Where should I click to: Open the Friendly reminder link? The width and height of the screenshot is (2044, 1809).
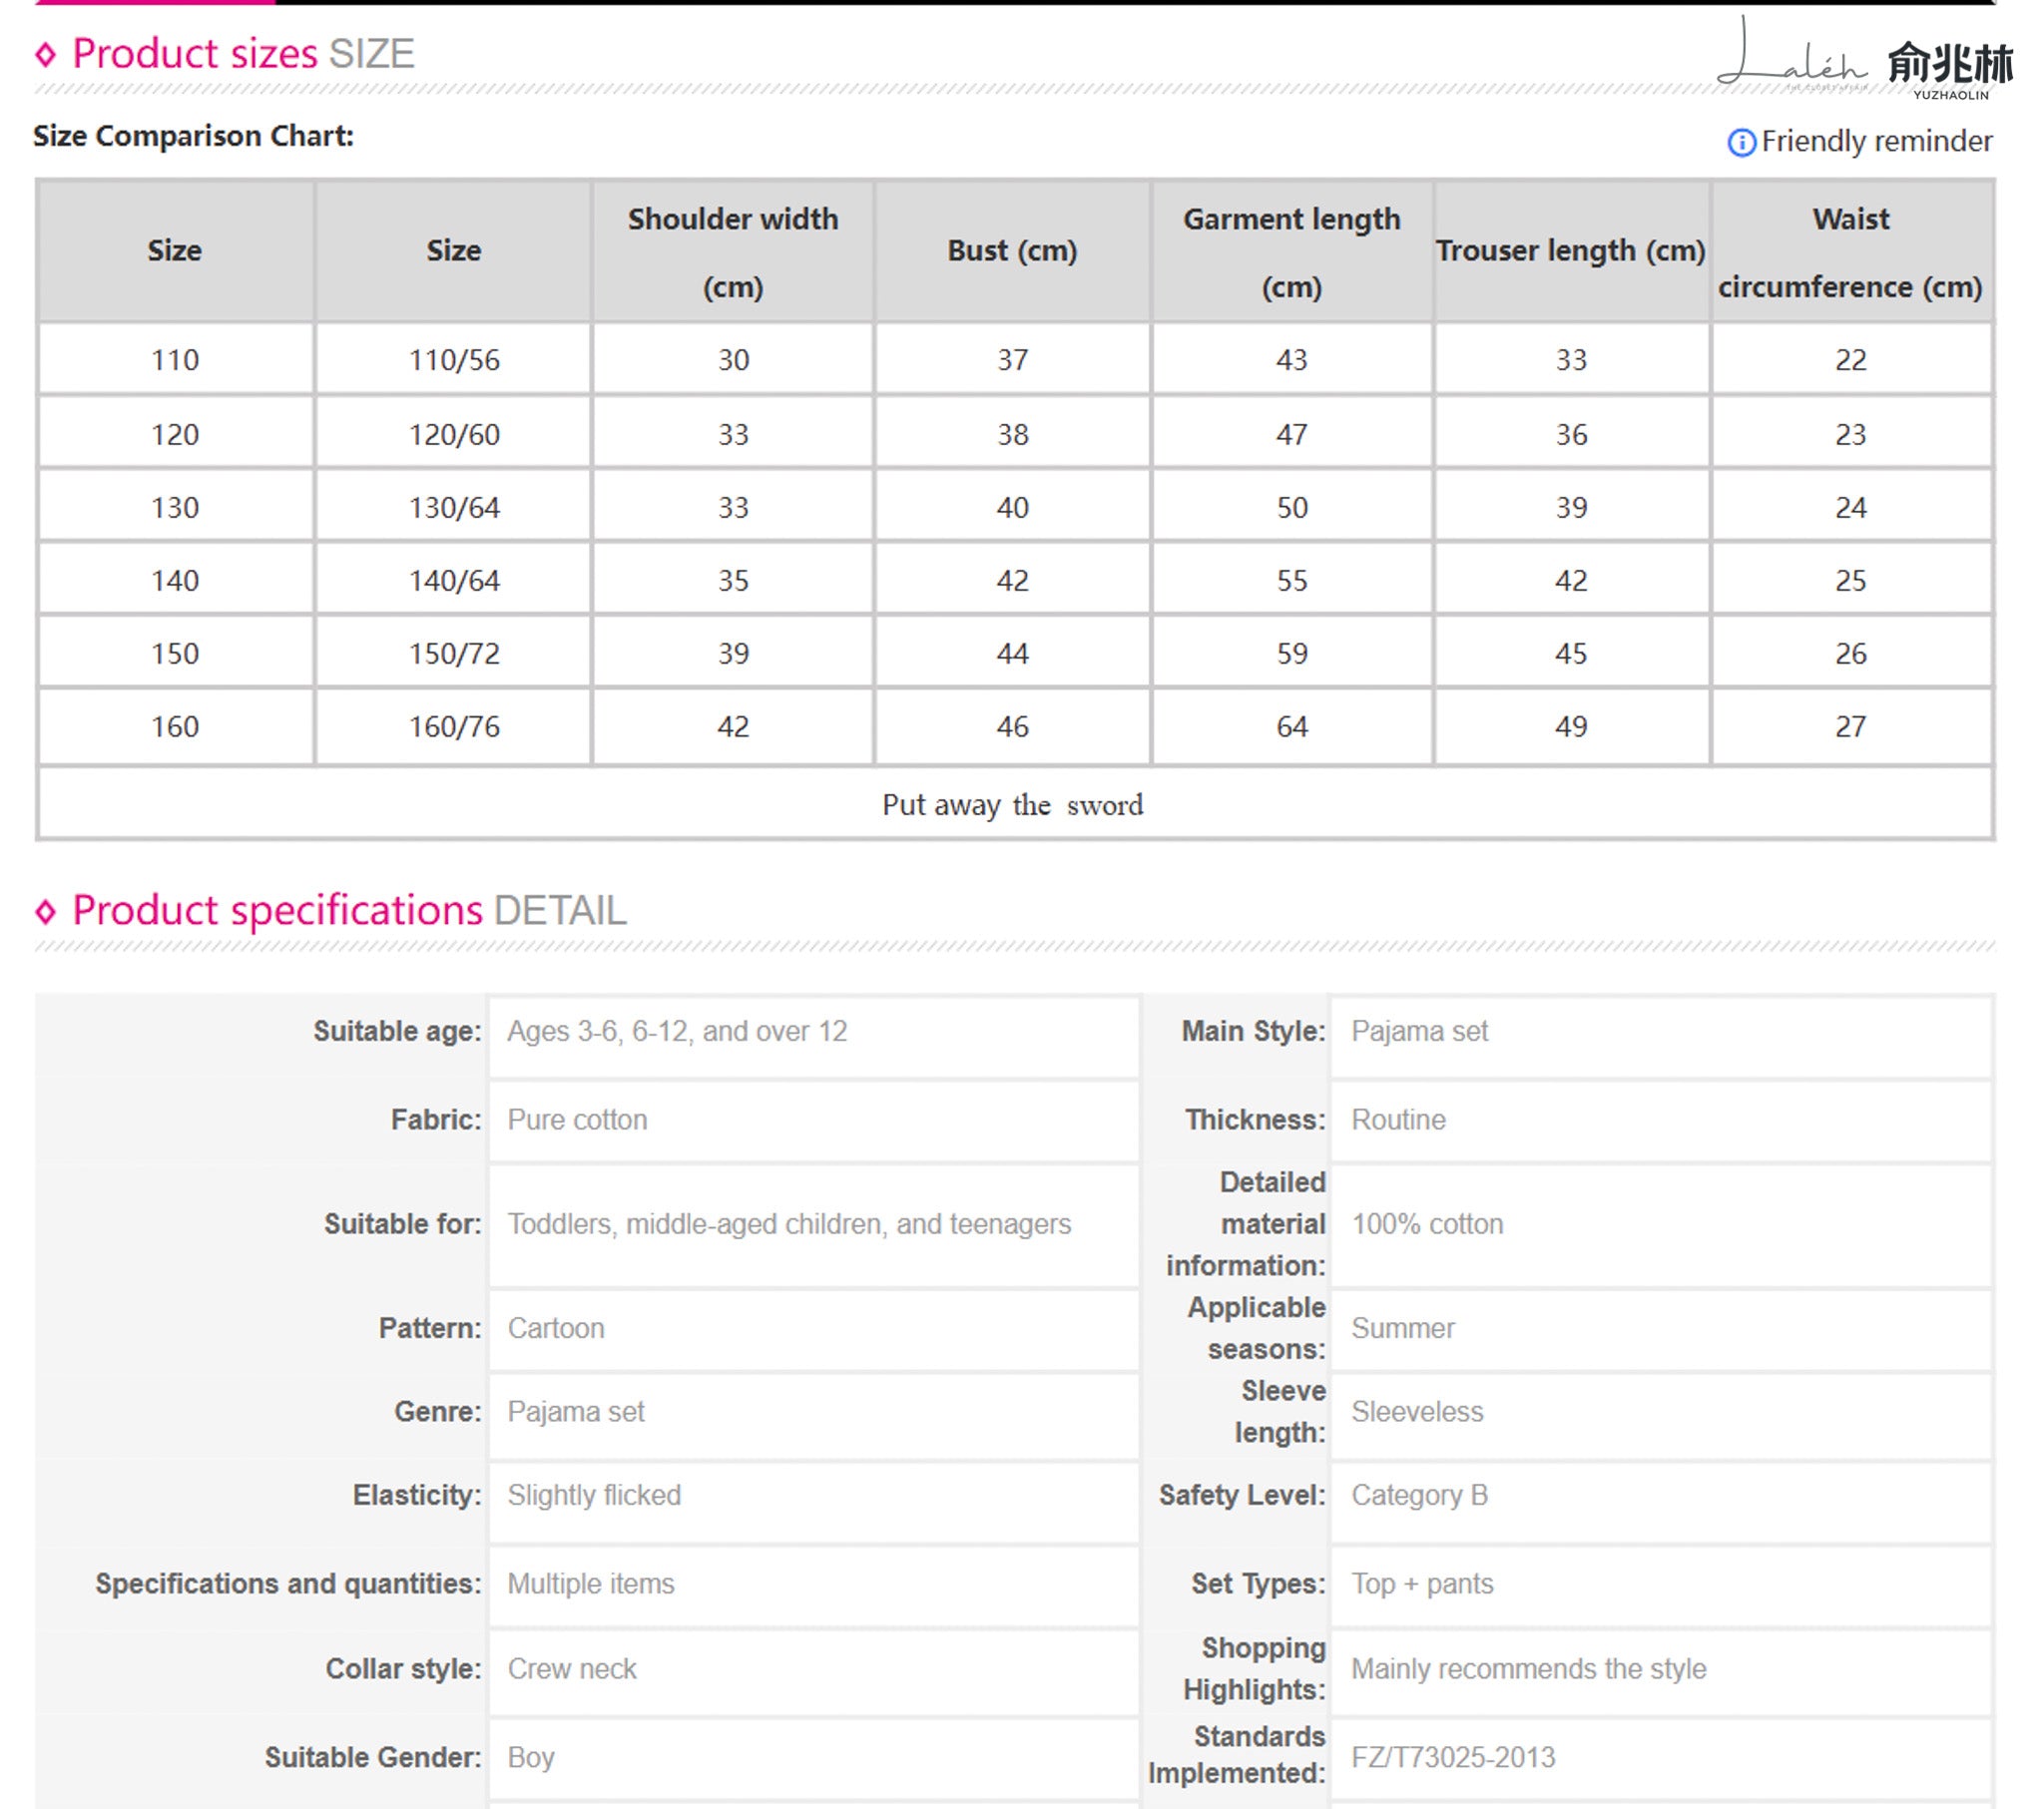[1876, 141]
